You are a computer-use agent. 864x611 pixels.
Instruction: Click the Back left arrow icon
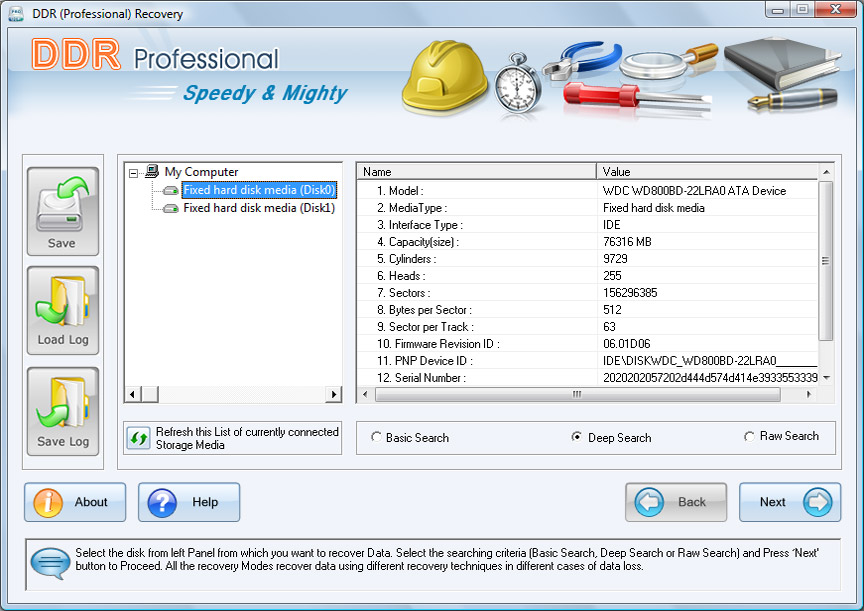[649, 502]
